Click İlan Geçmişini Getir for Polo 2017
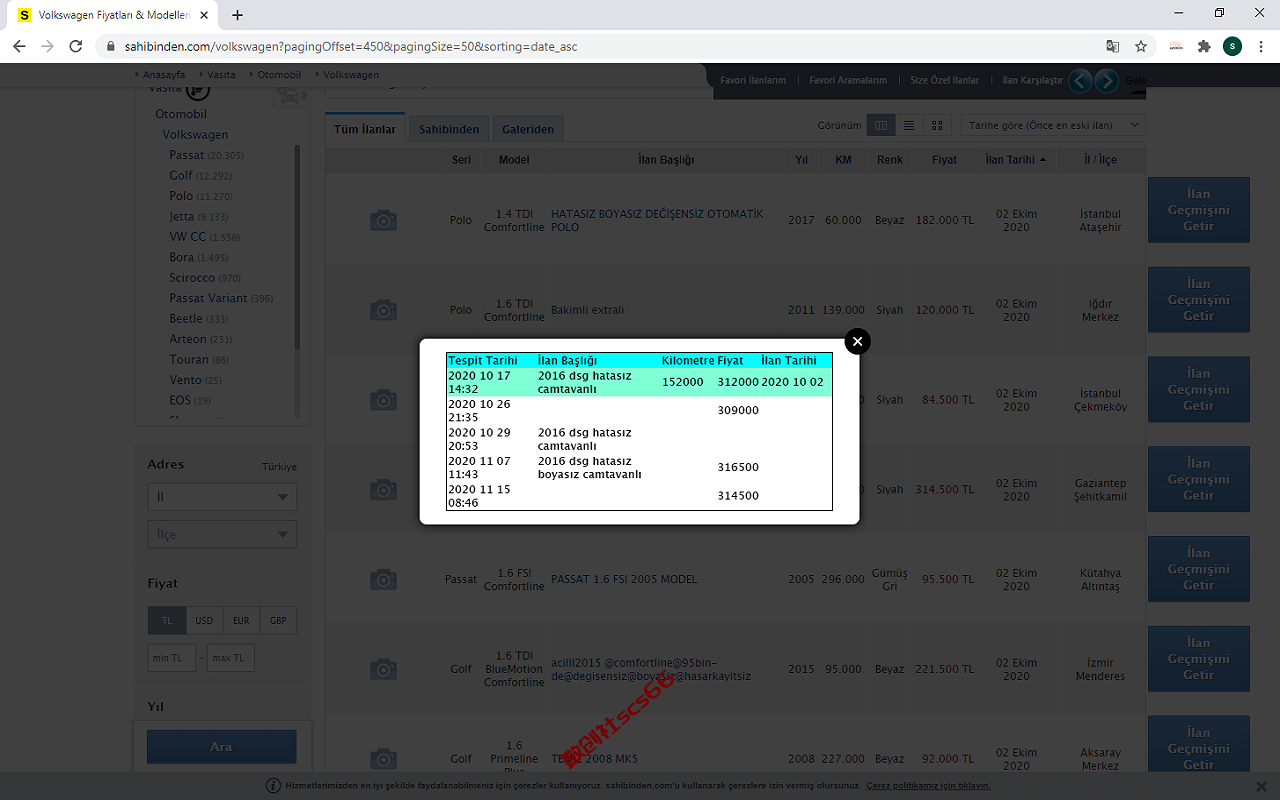This screenshot has height=800, width=1280. coord(1199,210)
